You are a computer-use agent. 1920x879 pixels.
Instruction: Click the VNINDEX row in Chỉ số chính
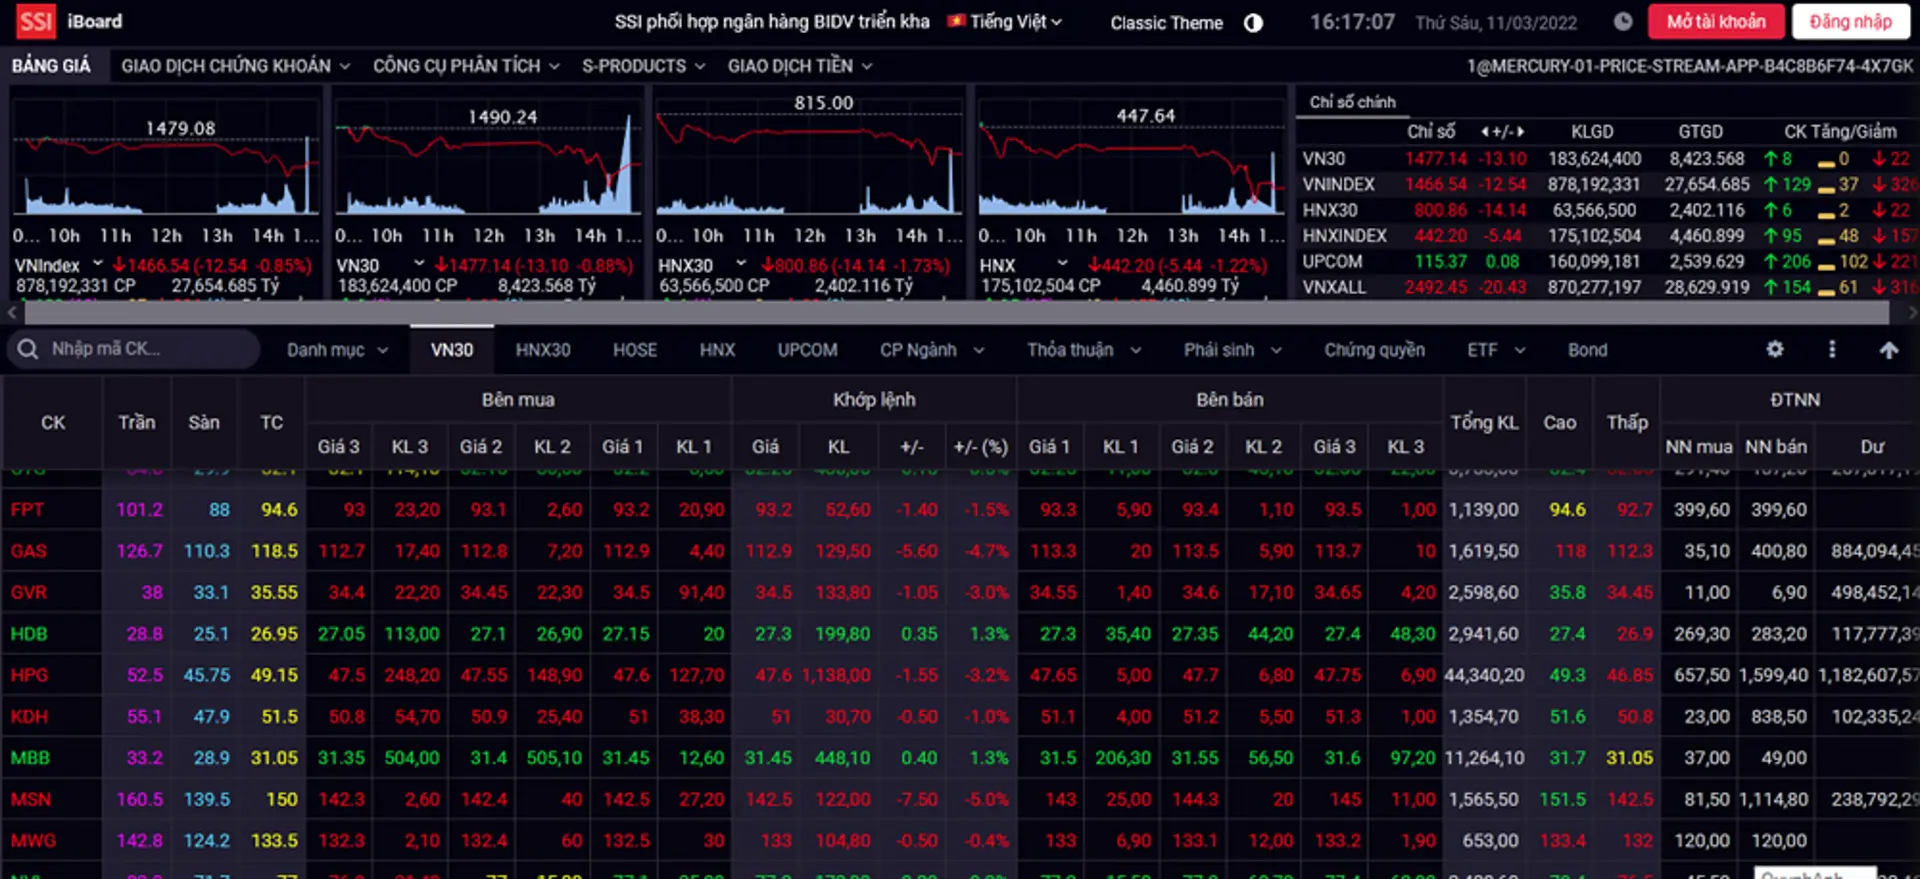coord(1608,185)
